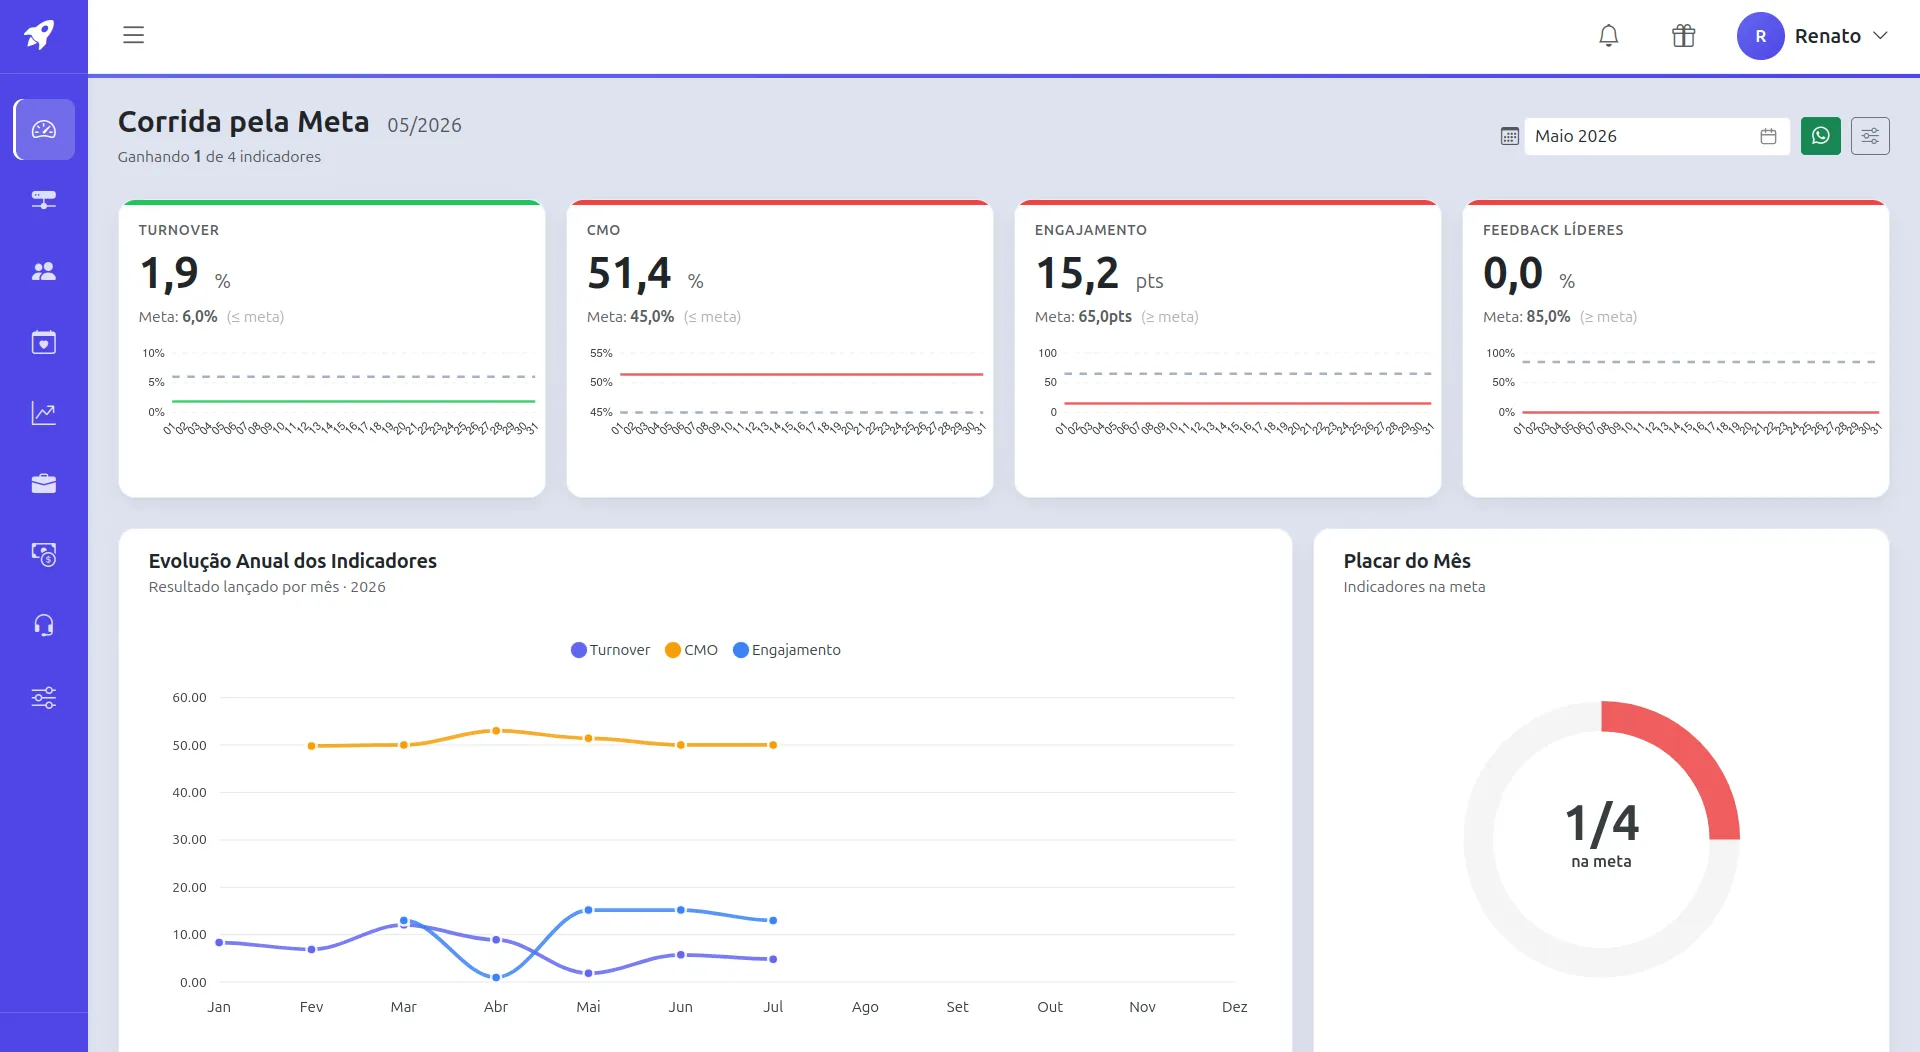
Task: Open the briefcase sidebar icon
Action: click(x=44, y=484)
